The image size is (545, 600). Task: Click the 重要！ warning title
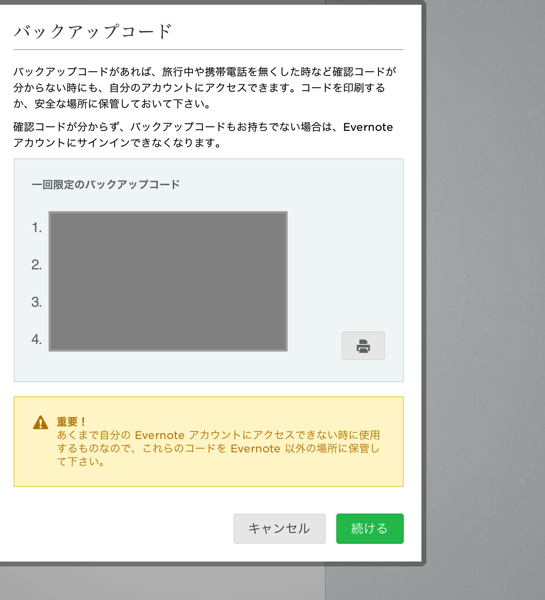click(72, 422)
